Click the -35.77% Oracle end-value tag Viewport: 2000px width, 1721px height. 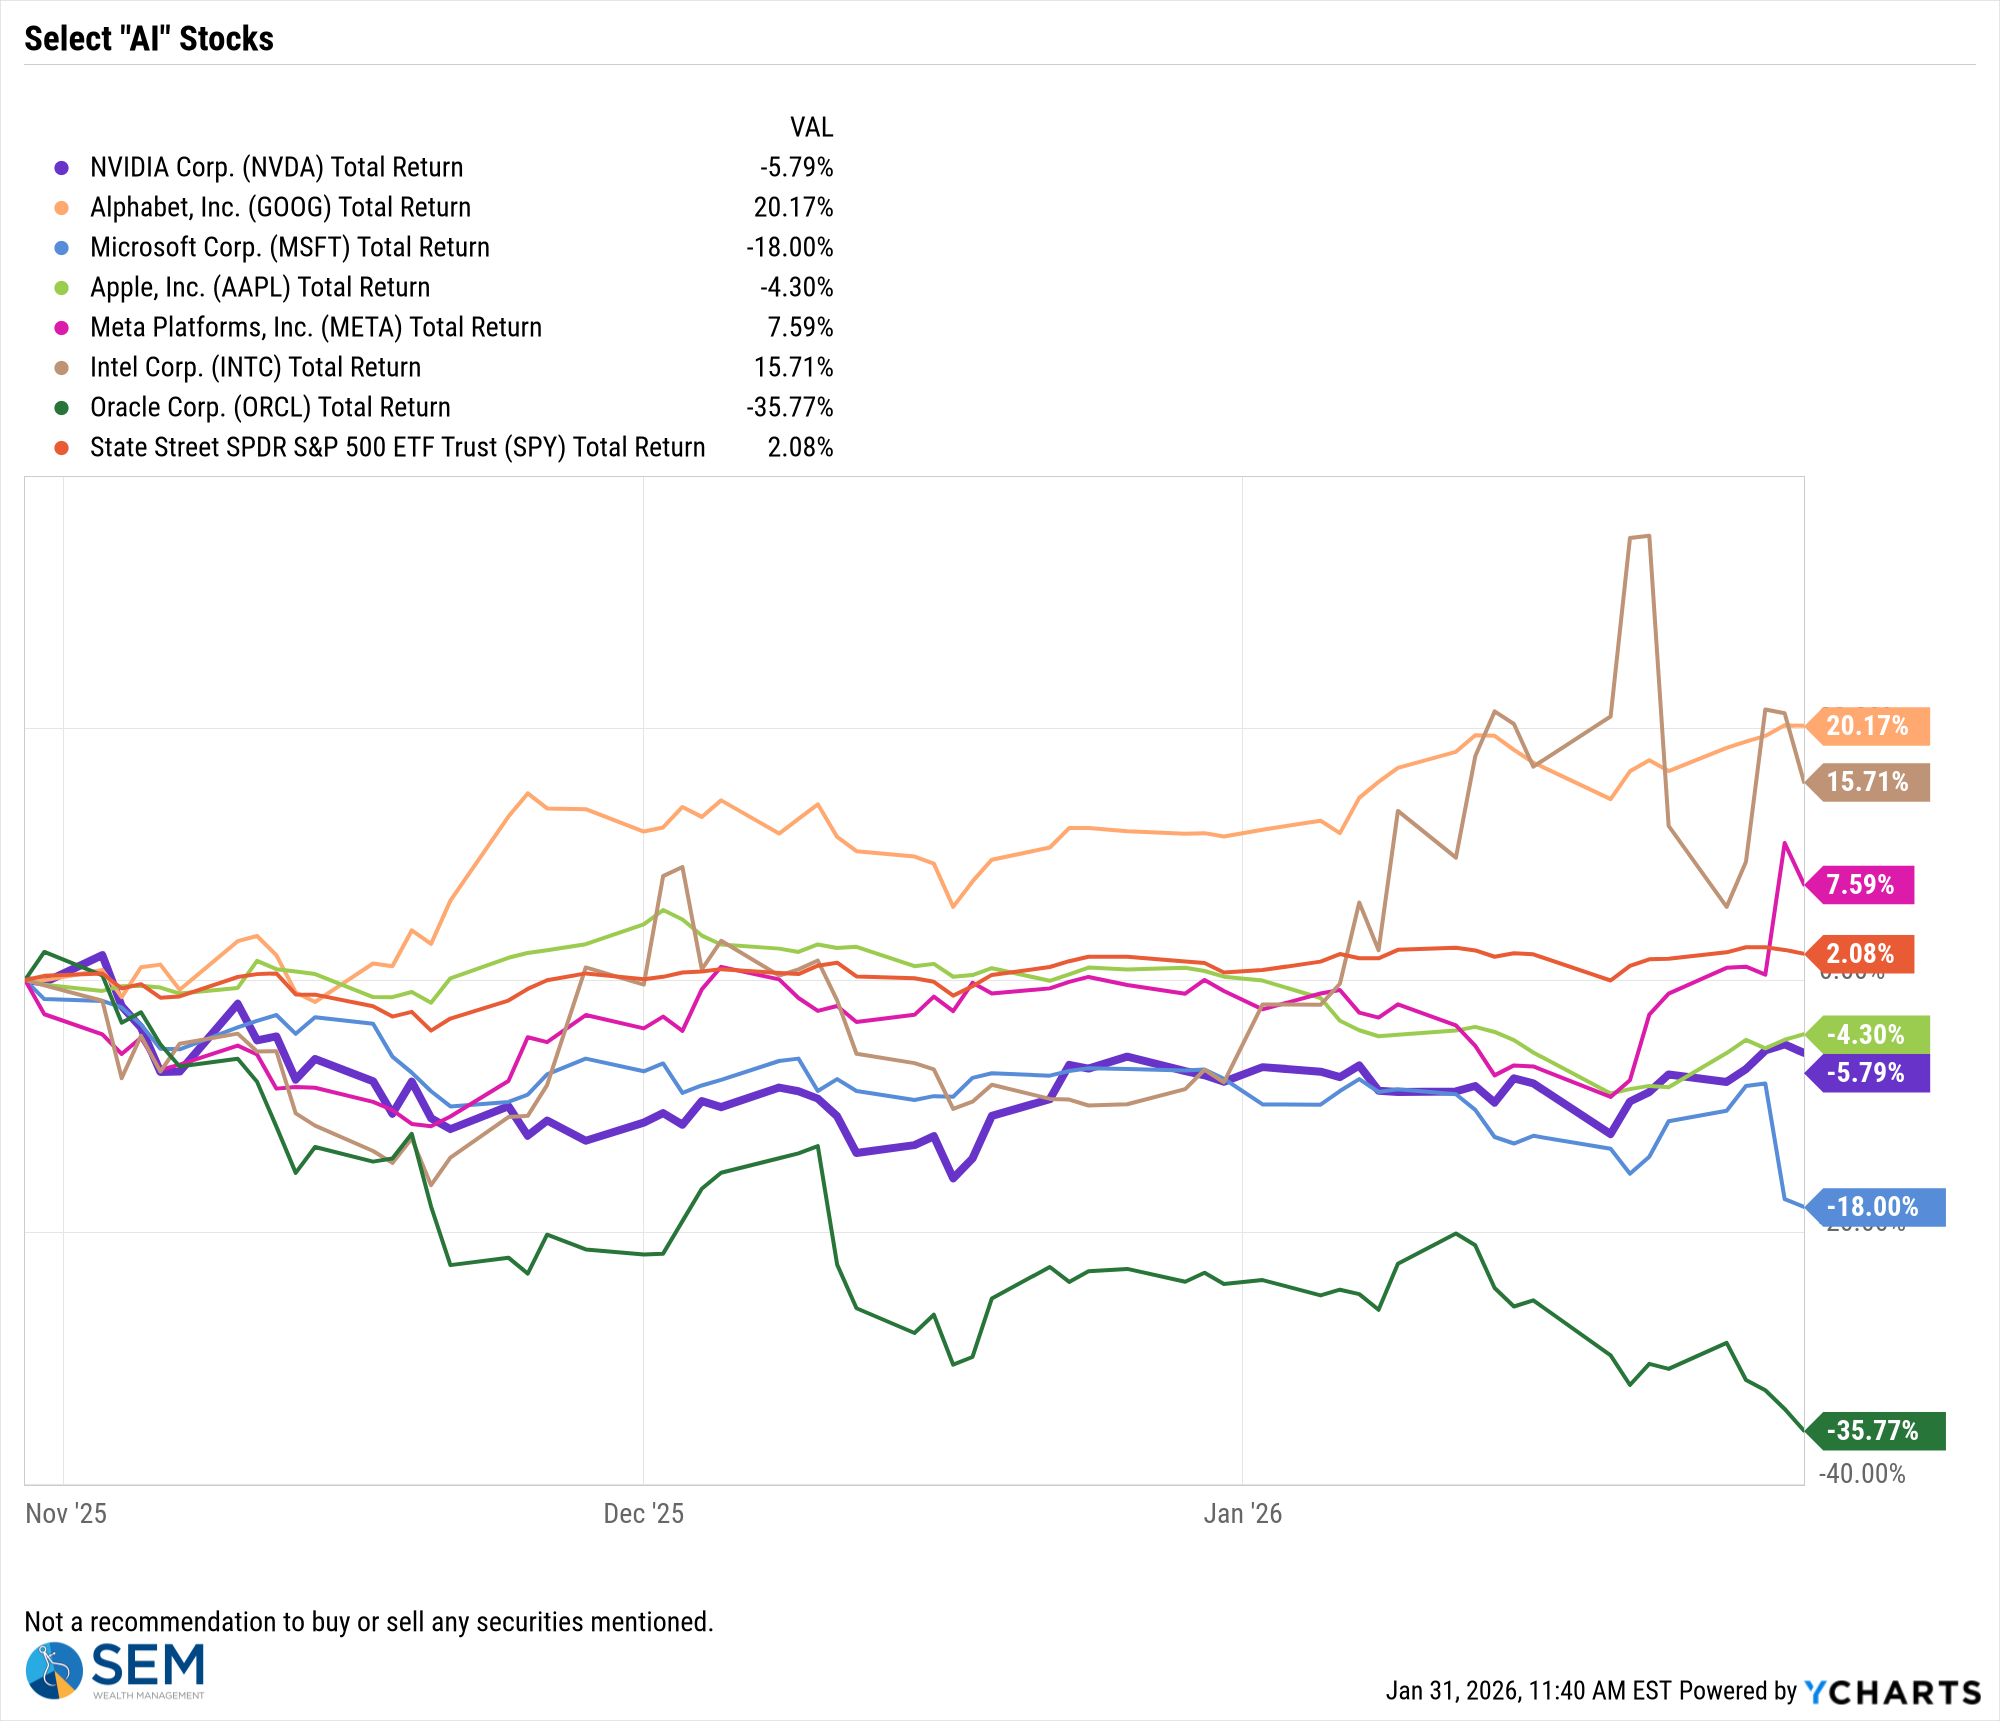1874,1431
